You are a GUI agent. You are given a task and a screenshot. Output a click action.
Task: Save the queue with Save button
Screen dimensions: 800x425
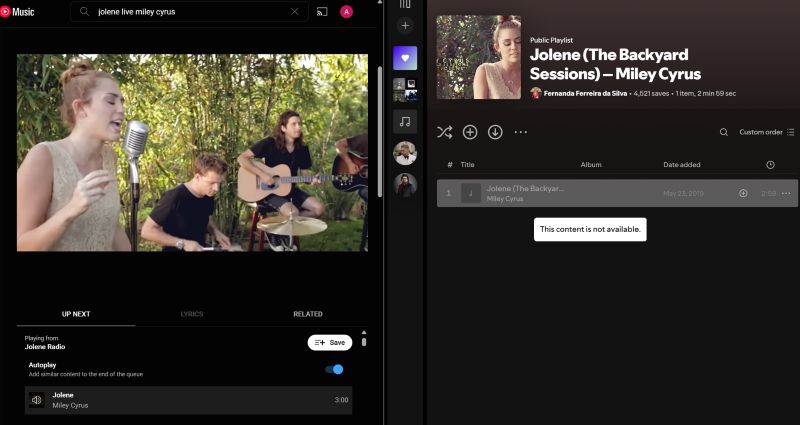329,342
